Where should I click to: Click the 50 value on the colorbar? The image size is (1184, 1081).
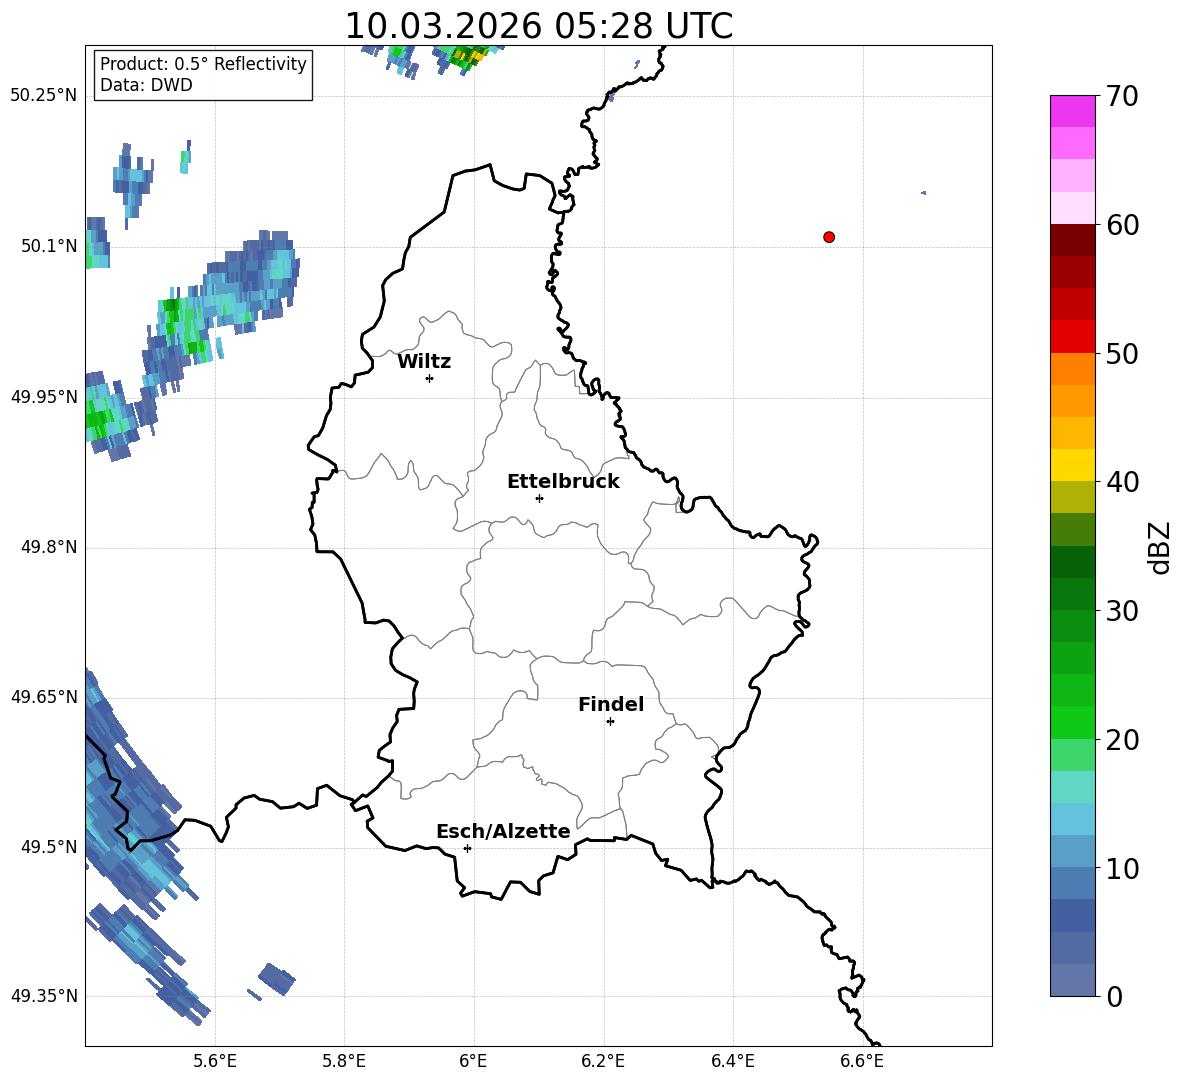1122,353
